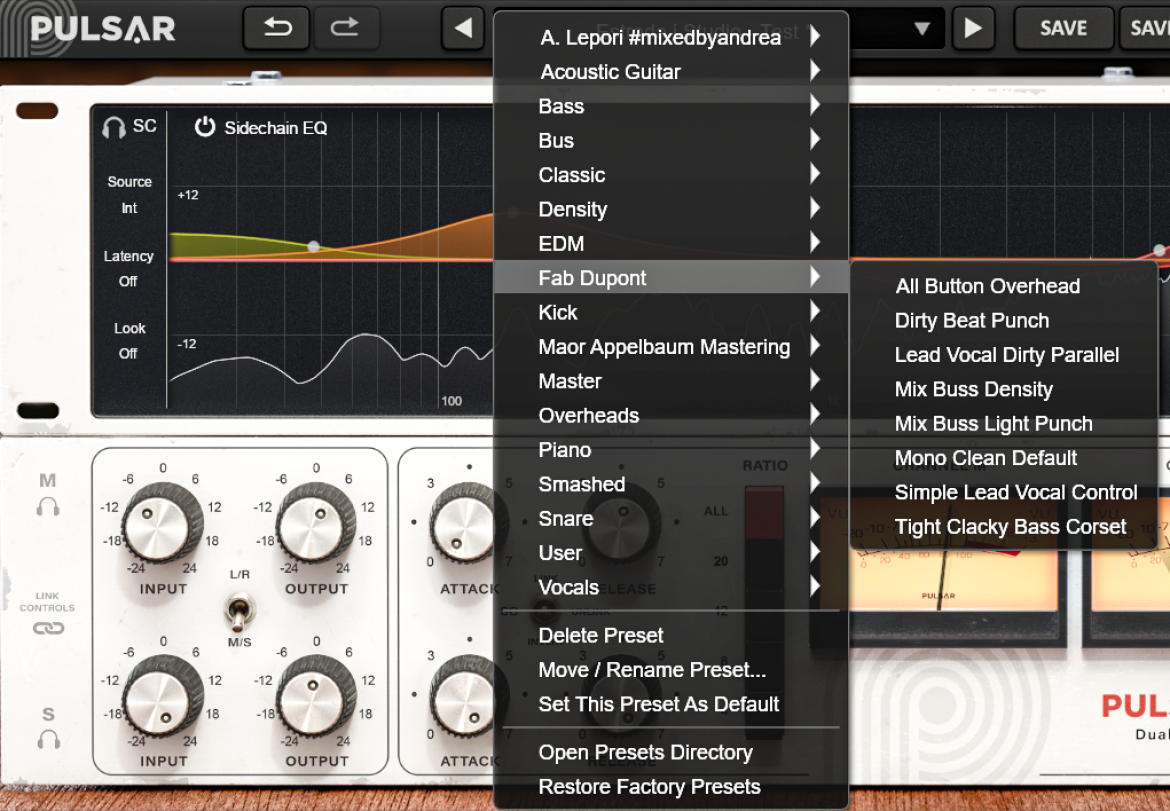Choose Restore Factory Presets

tap(671, 786)
